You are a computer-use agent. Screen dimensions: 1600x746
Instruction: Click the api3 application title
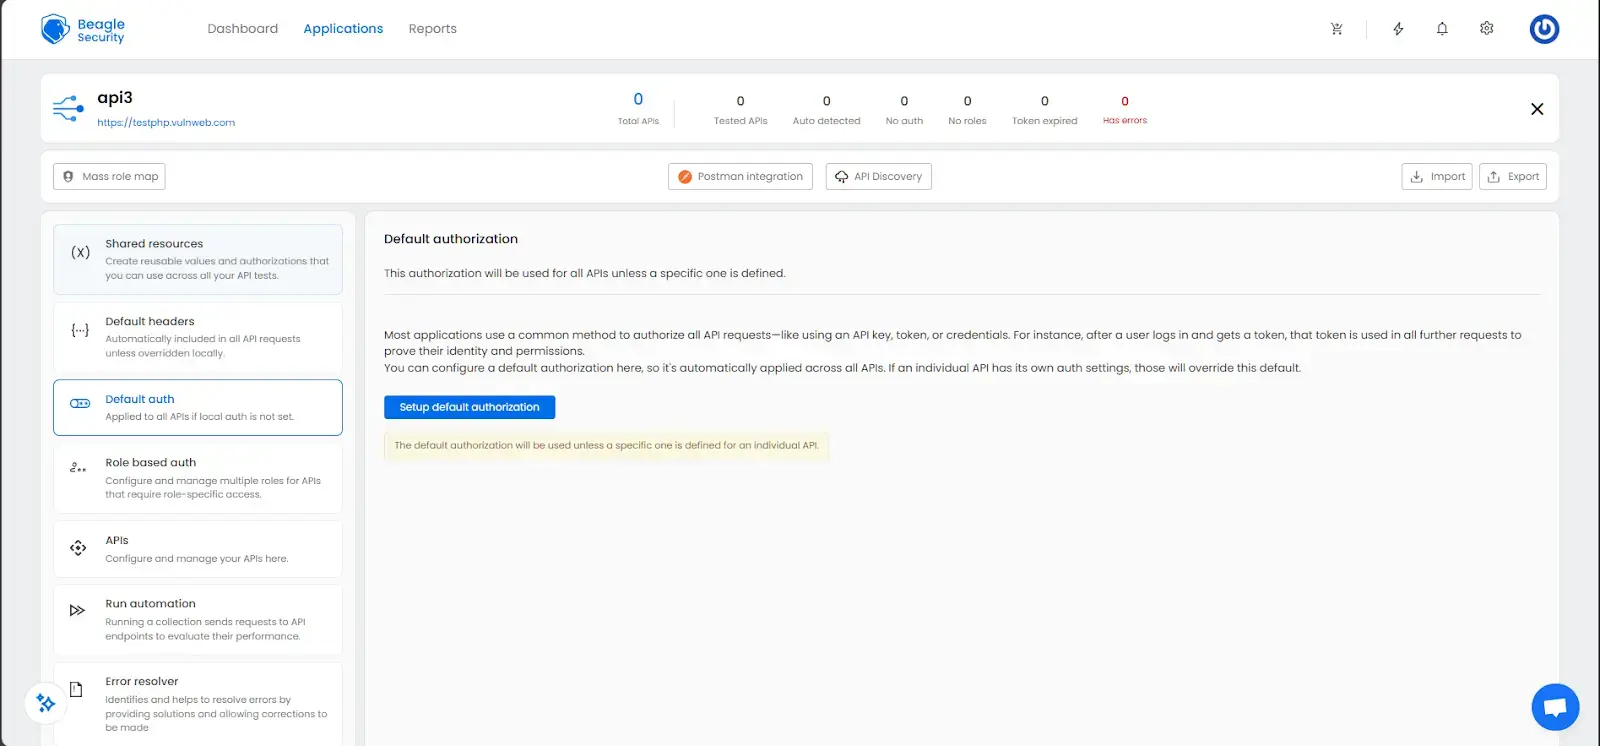115,98
